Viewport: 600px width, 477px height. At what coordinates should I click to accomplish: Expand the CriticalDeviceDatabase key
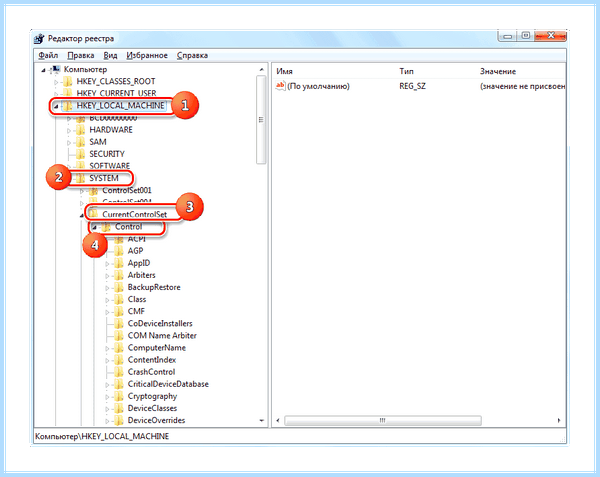[x=107, y=385]
